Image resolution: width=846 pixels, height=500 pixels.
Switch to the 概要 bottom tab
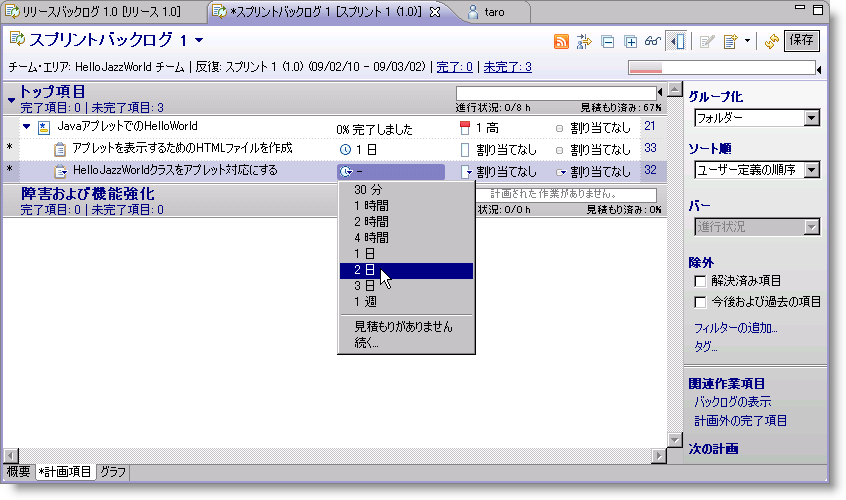click(x=18, y=472)
